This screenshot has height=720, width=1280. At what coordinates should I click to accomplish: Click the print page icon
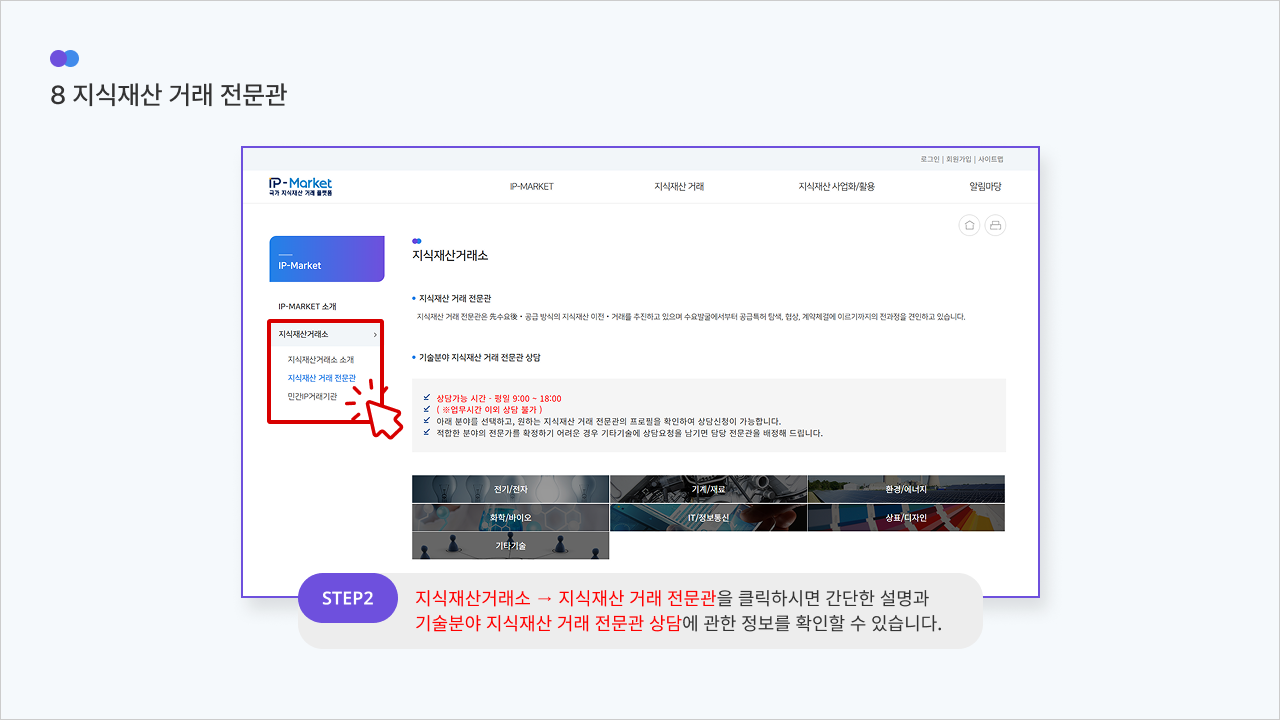[995, 225]
